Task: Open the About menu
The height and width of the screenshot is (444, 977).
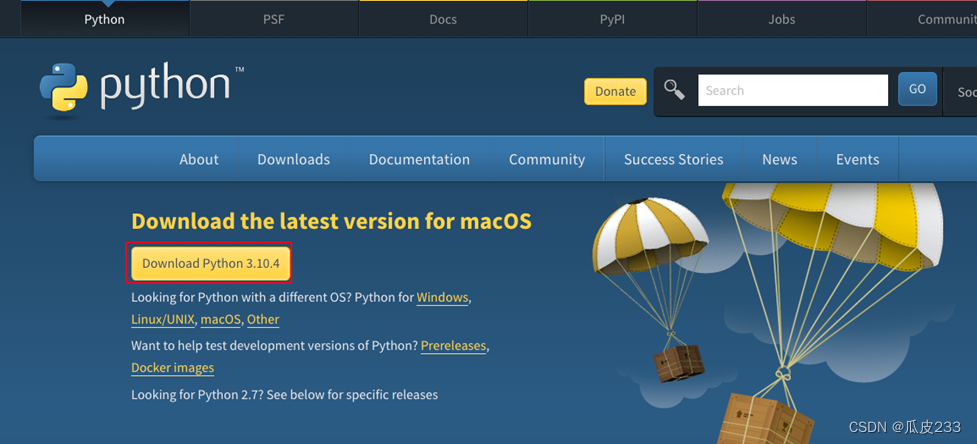Action: 199,159
